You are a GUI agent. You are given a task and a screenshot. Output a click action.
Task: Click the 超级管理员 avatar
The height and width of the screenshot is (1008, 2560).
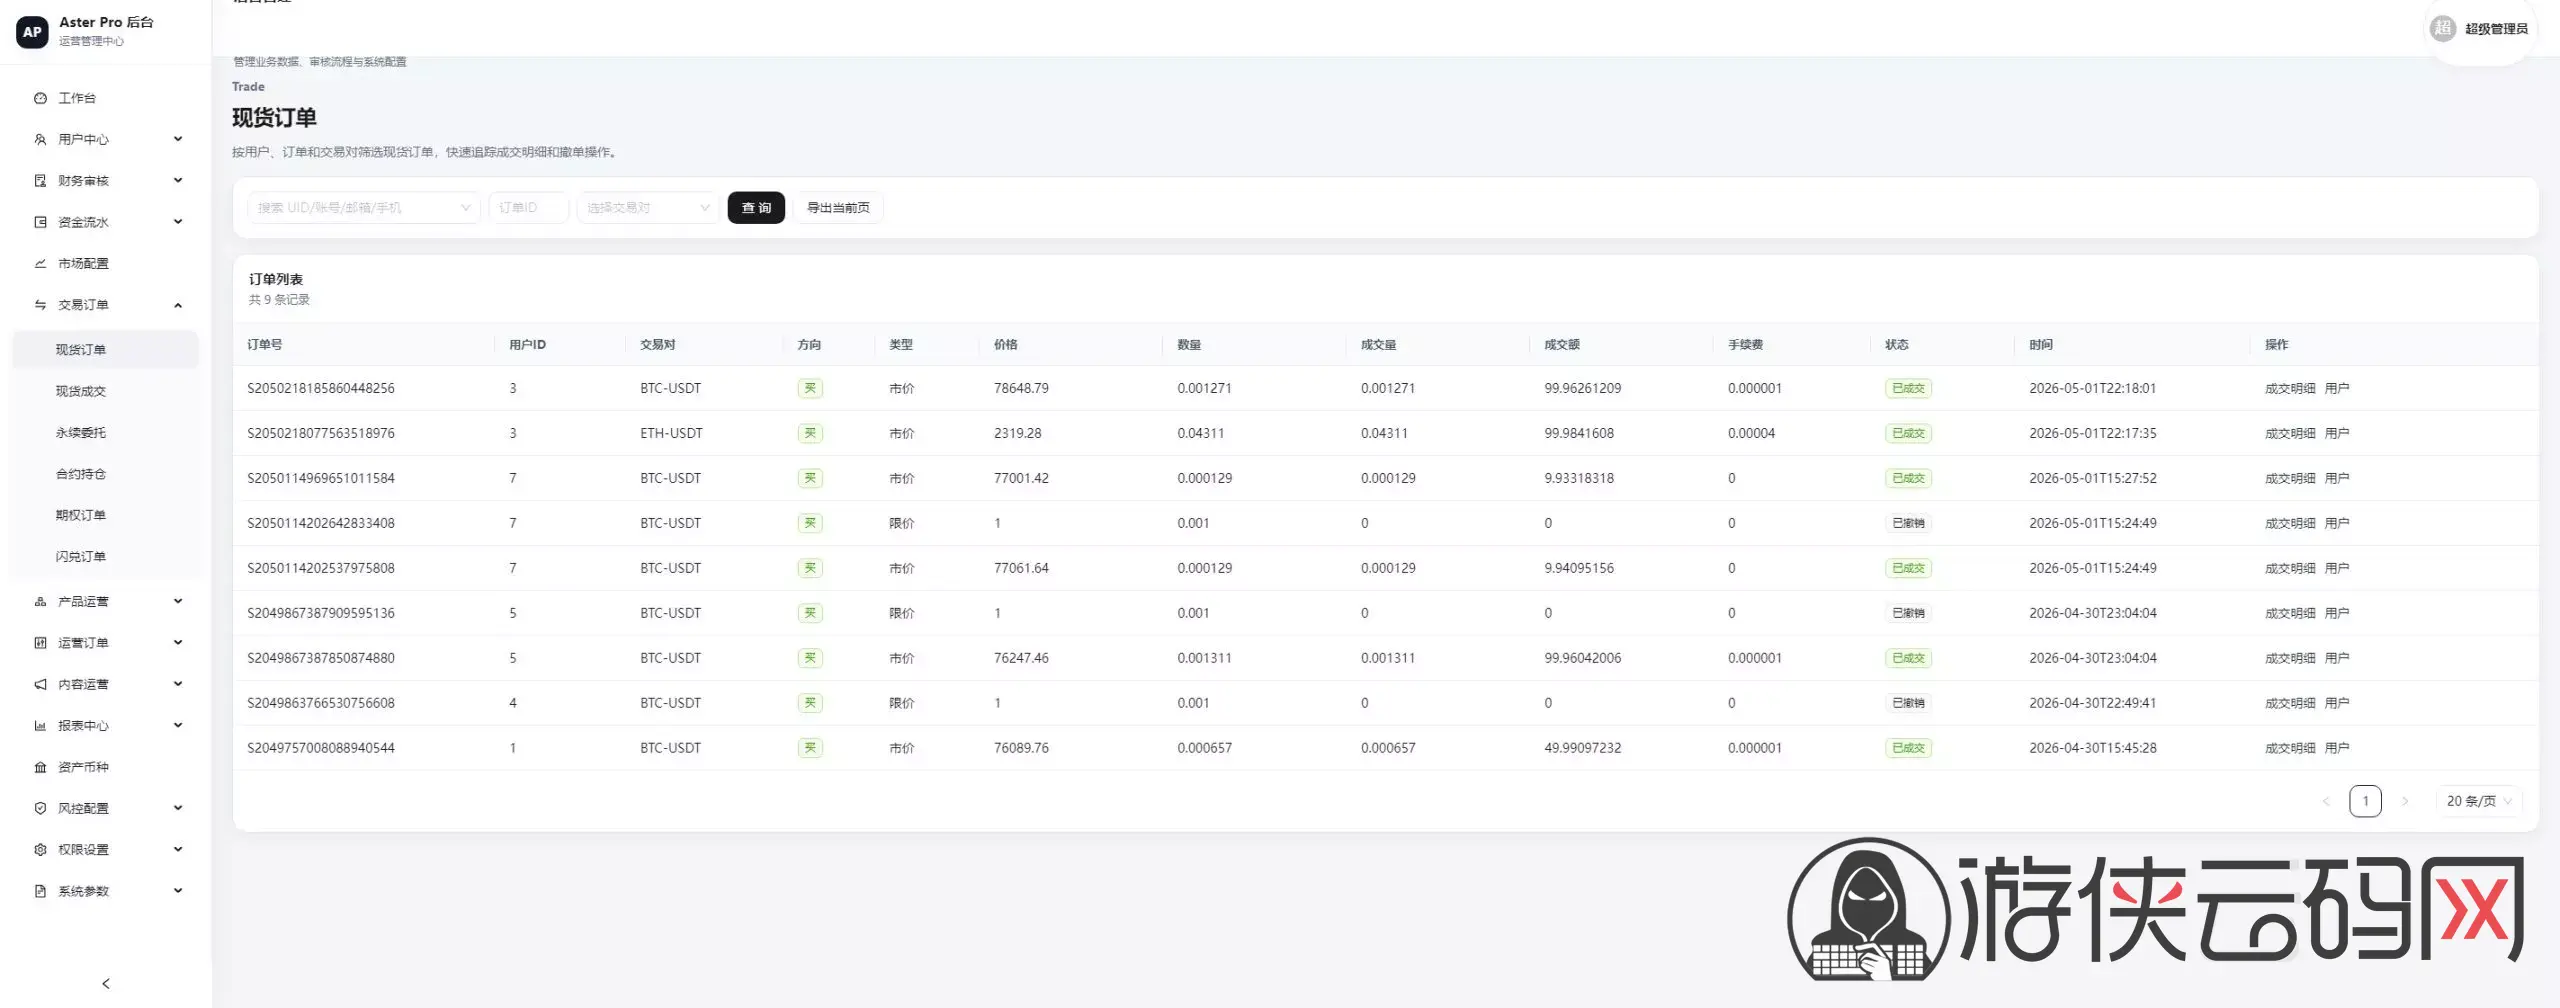2442,29
